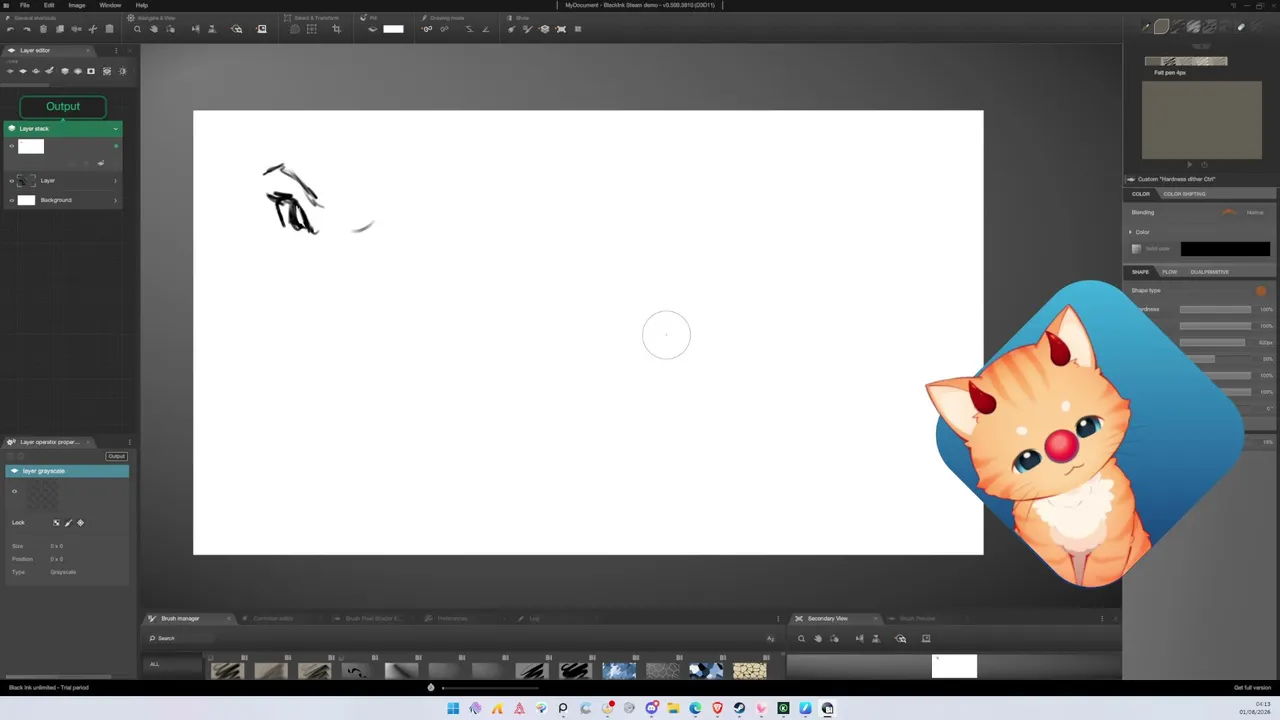Click the Redo arrow in General shortcuts
The height and width of the screenshot is (720, 1280).
(x=27, y=29)
